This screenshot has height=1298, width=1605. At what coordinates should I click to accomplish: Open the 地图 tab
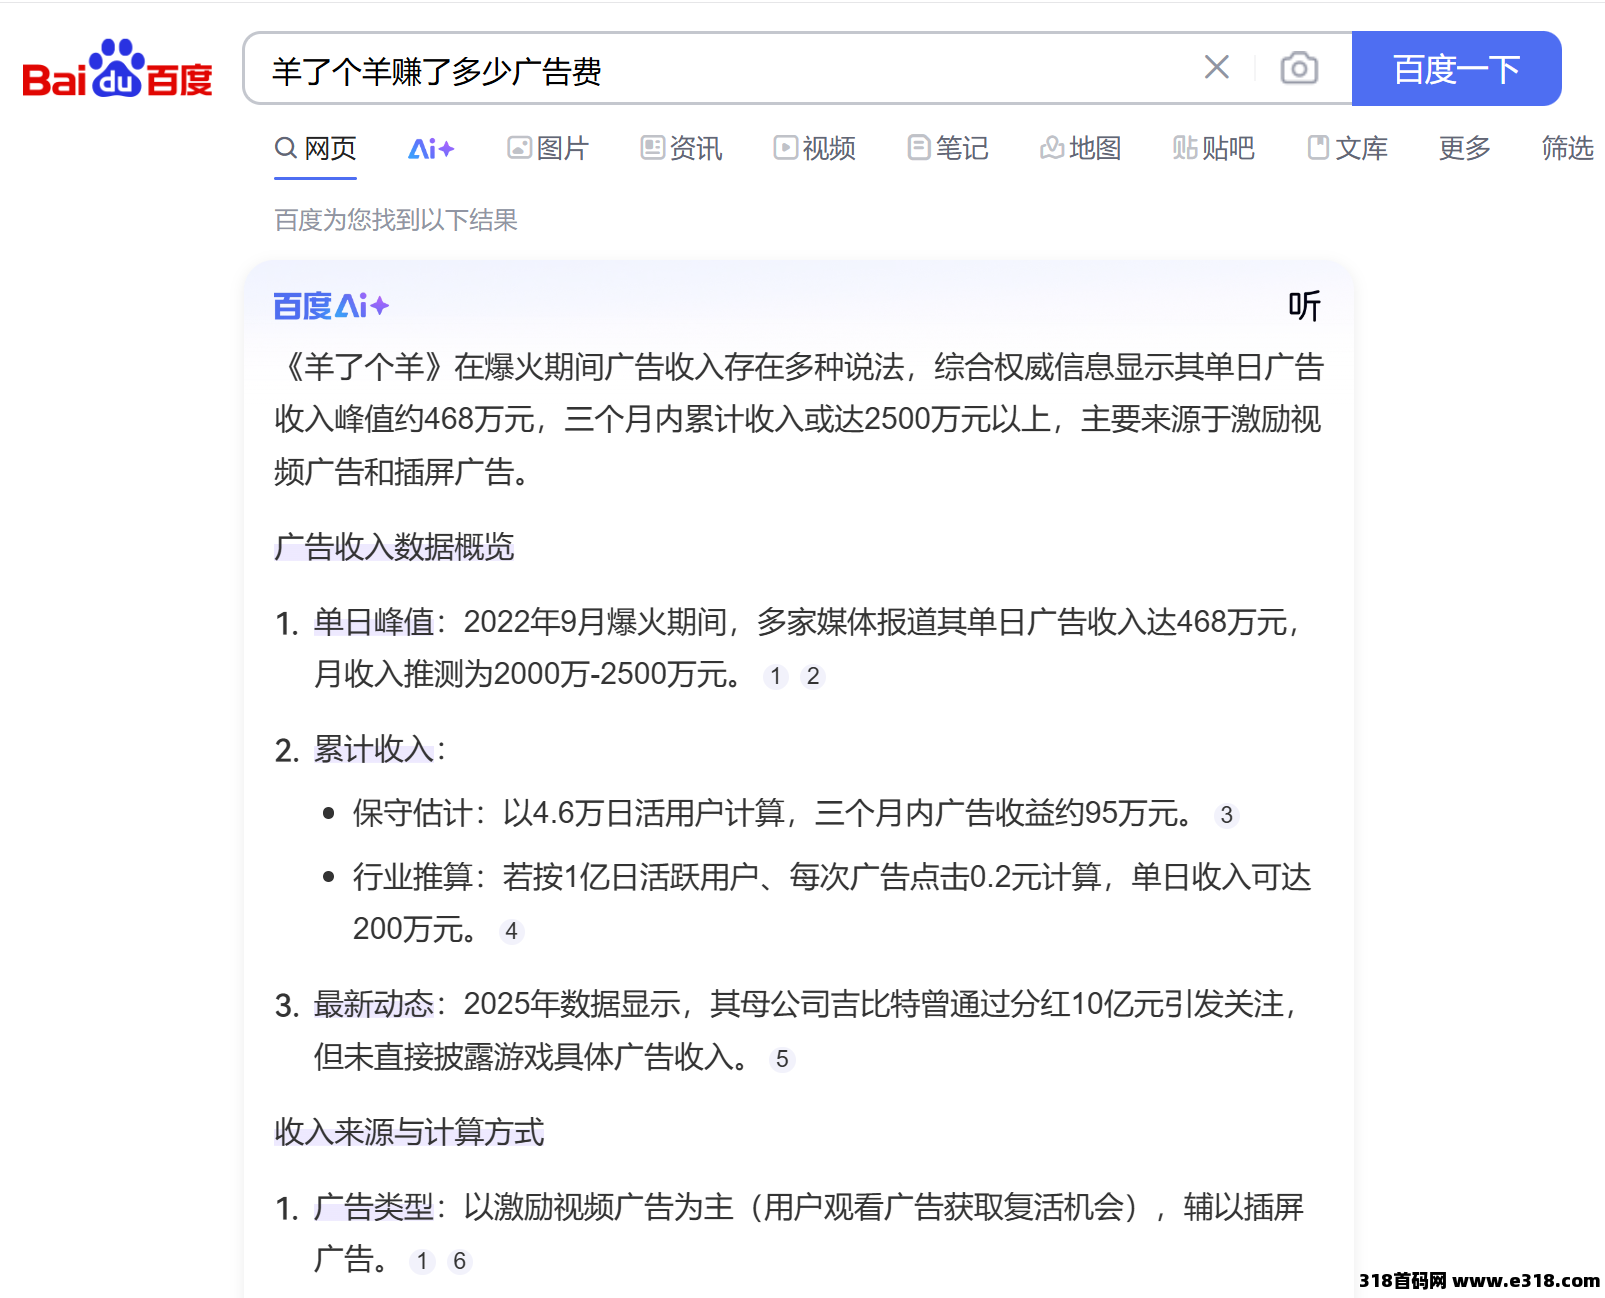(x=1080, y=148)
